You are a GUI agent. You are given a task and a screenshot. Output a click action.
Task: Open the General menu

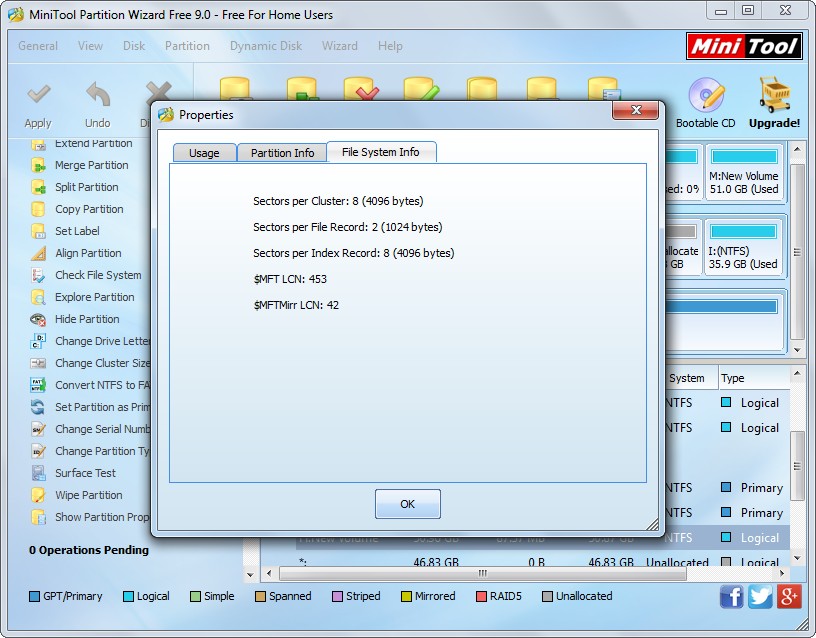[38, 46]
